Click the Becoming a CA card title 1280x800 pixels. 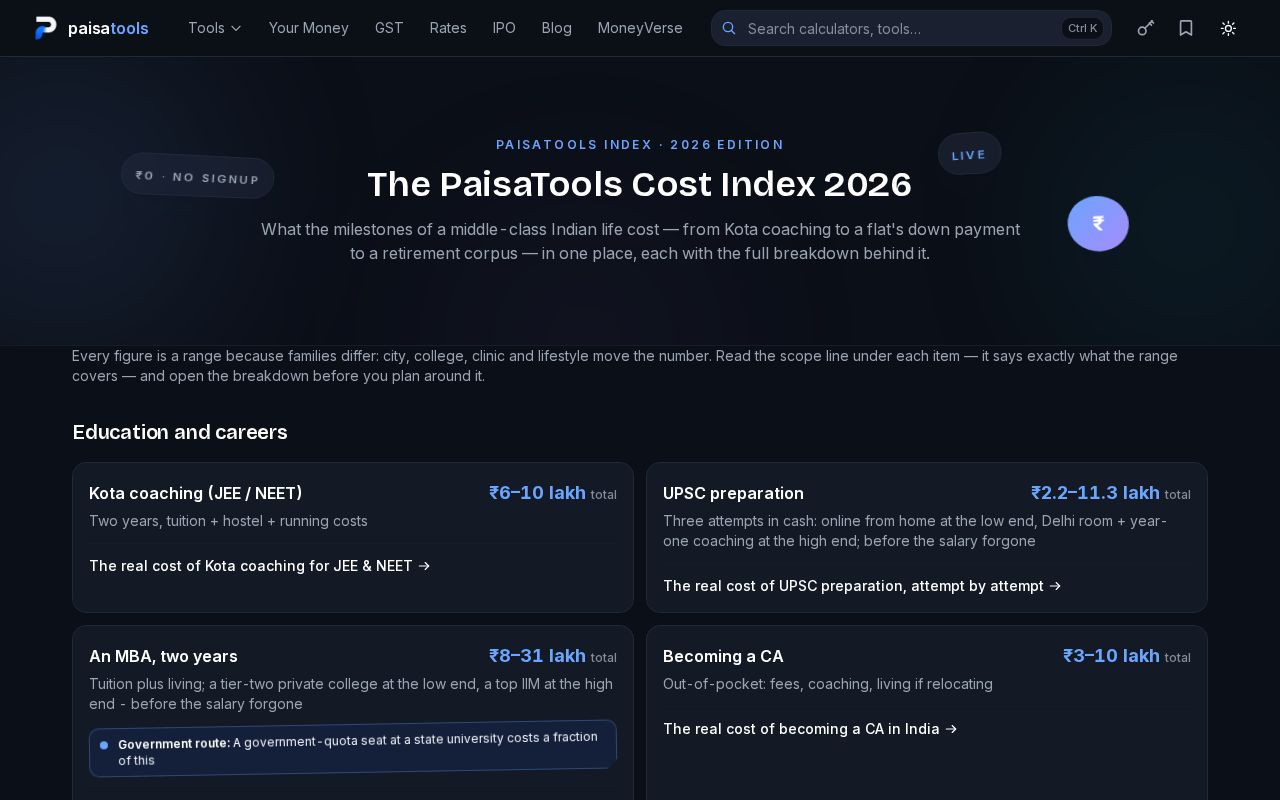tap(723, 656)
